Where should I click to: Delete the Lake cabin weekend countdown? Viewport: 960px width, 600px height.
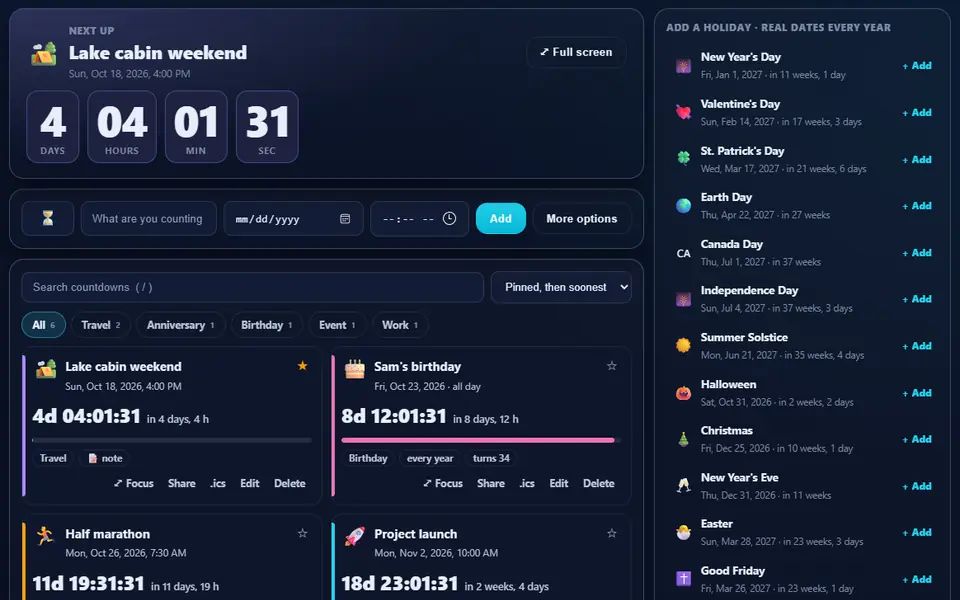[290, 483]
